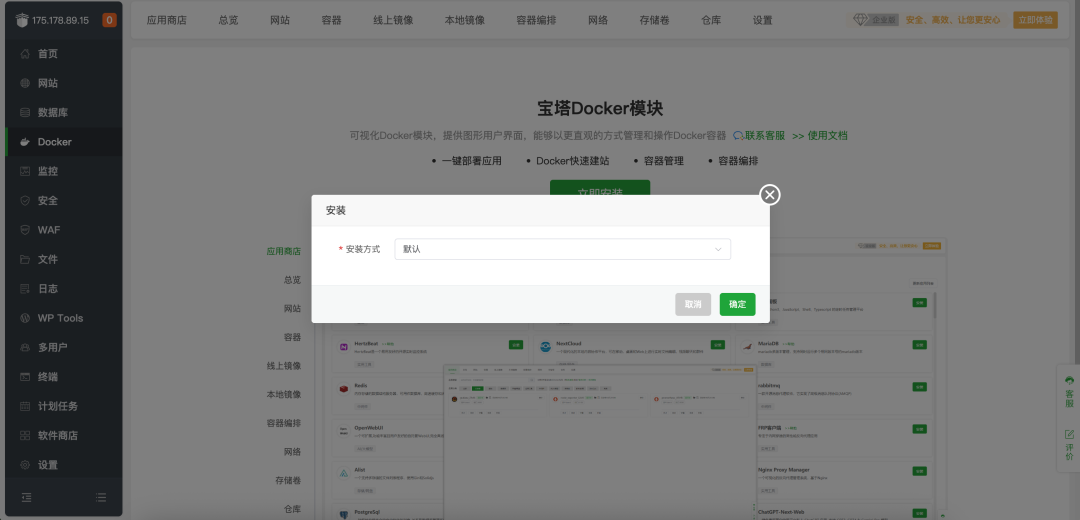
Task: Click 本地镜像 label in preview image list
Action: tap(284, 395)
